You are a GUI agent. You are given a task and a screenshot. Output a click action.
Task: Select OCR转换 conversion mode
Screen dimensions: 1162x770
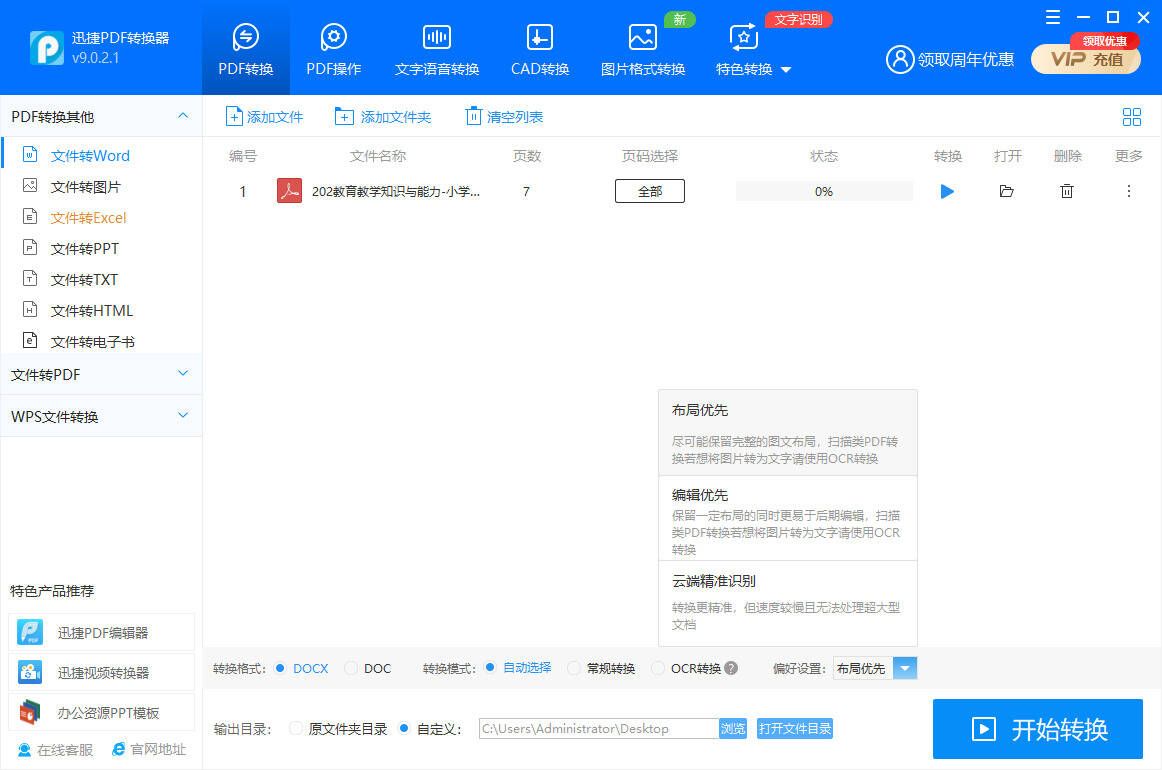click(x=657, y=668)
